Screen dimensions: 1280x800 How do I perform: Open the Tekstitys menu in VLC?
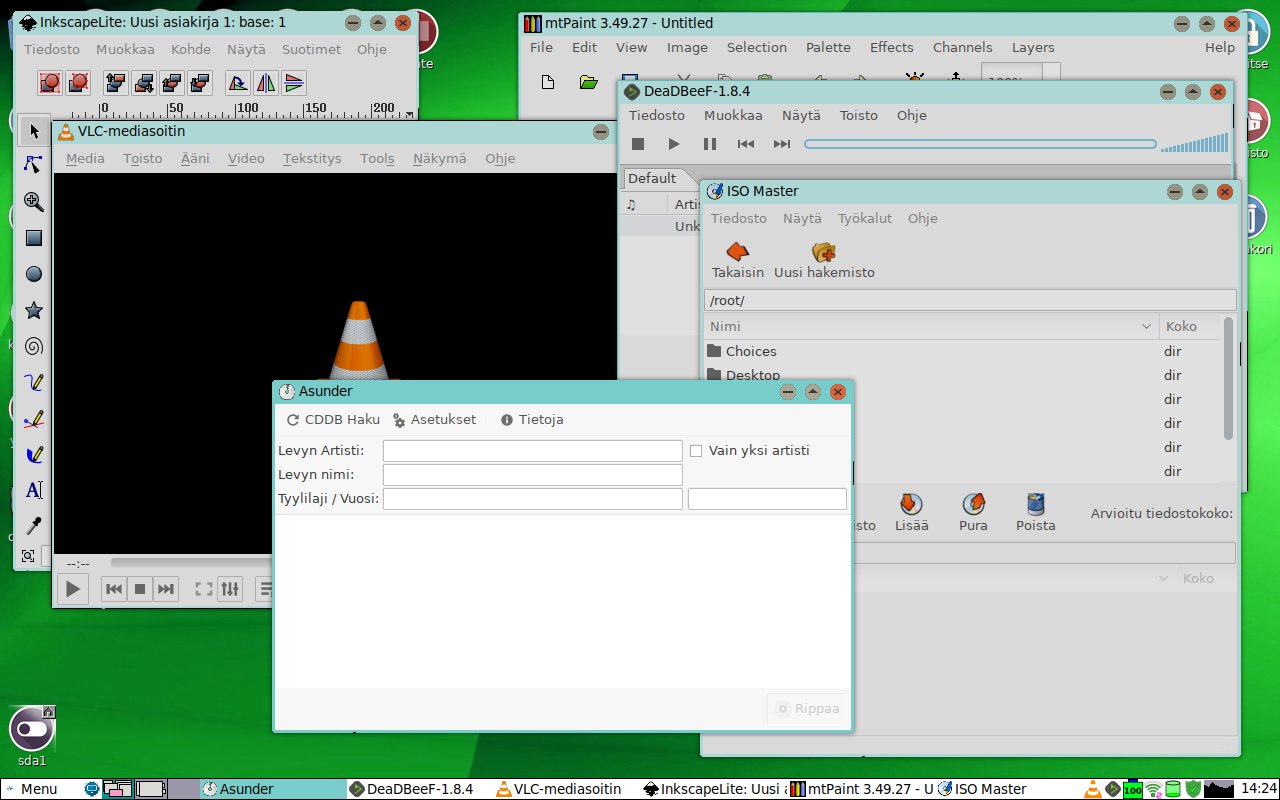pyautogui.click(x=312, y=158)
